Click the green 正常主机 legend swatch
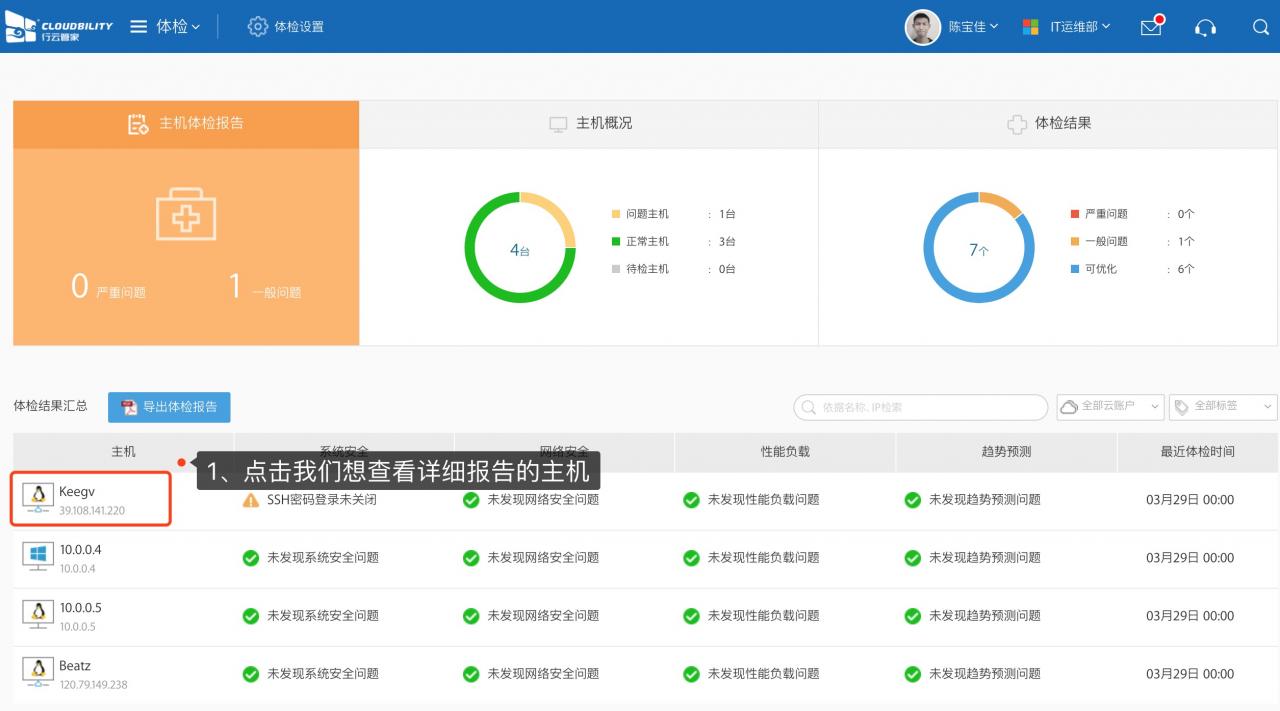The width and height of the screenshot is (1280, 711). pos(616,242)
